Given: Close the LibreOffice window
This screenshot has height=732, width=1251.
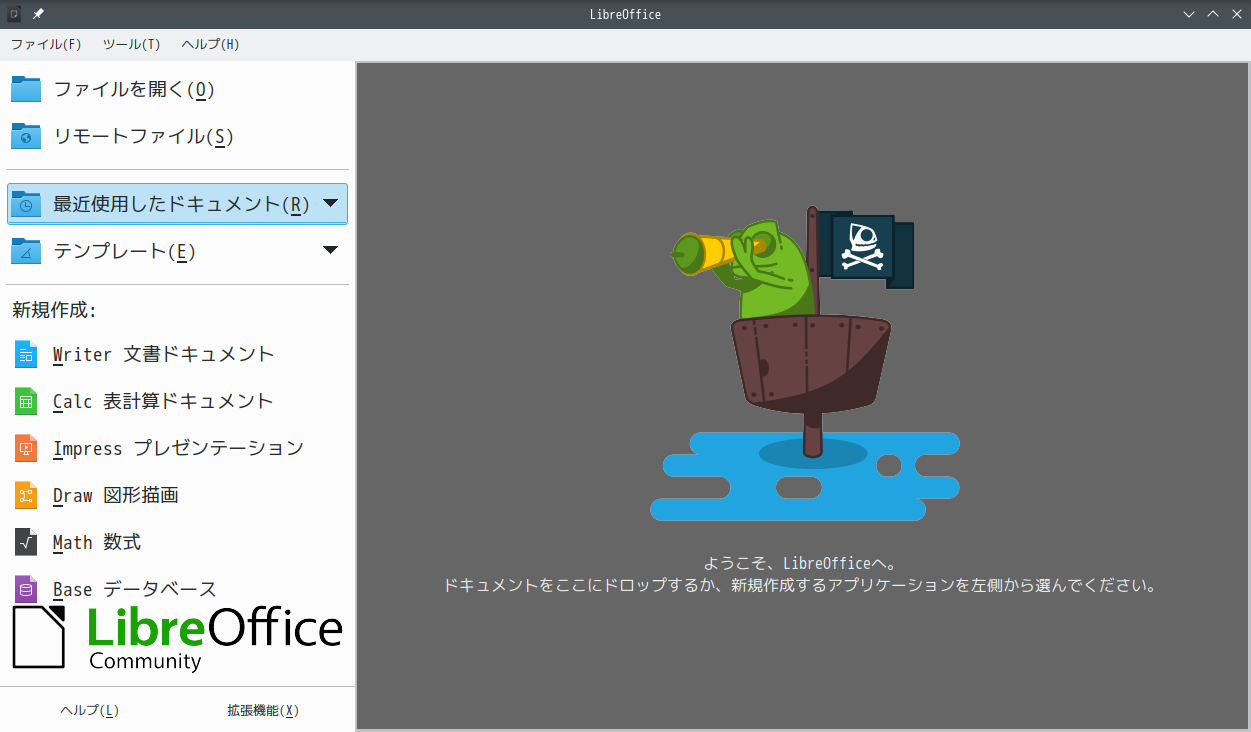Looking at the screenshot, I should 1236,14.
